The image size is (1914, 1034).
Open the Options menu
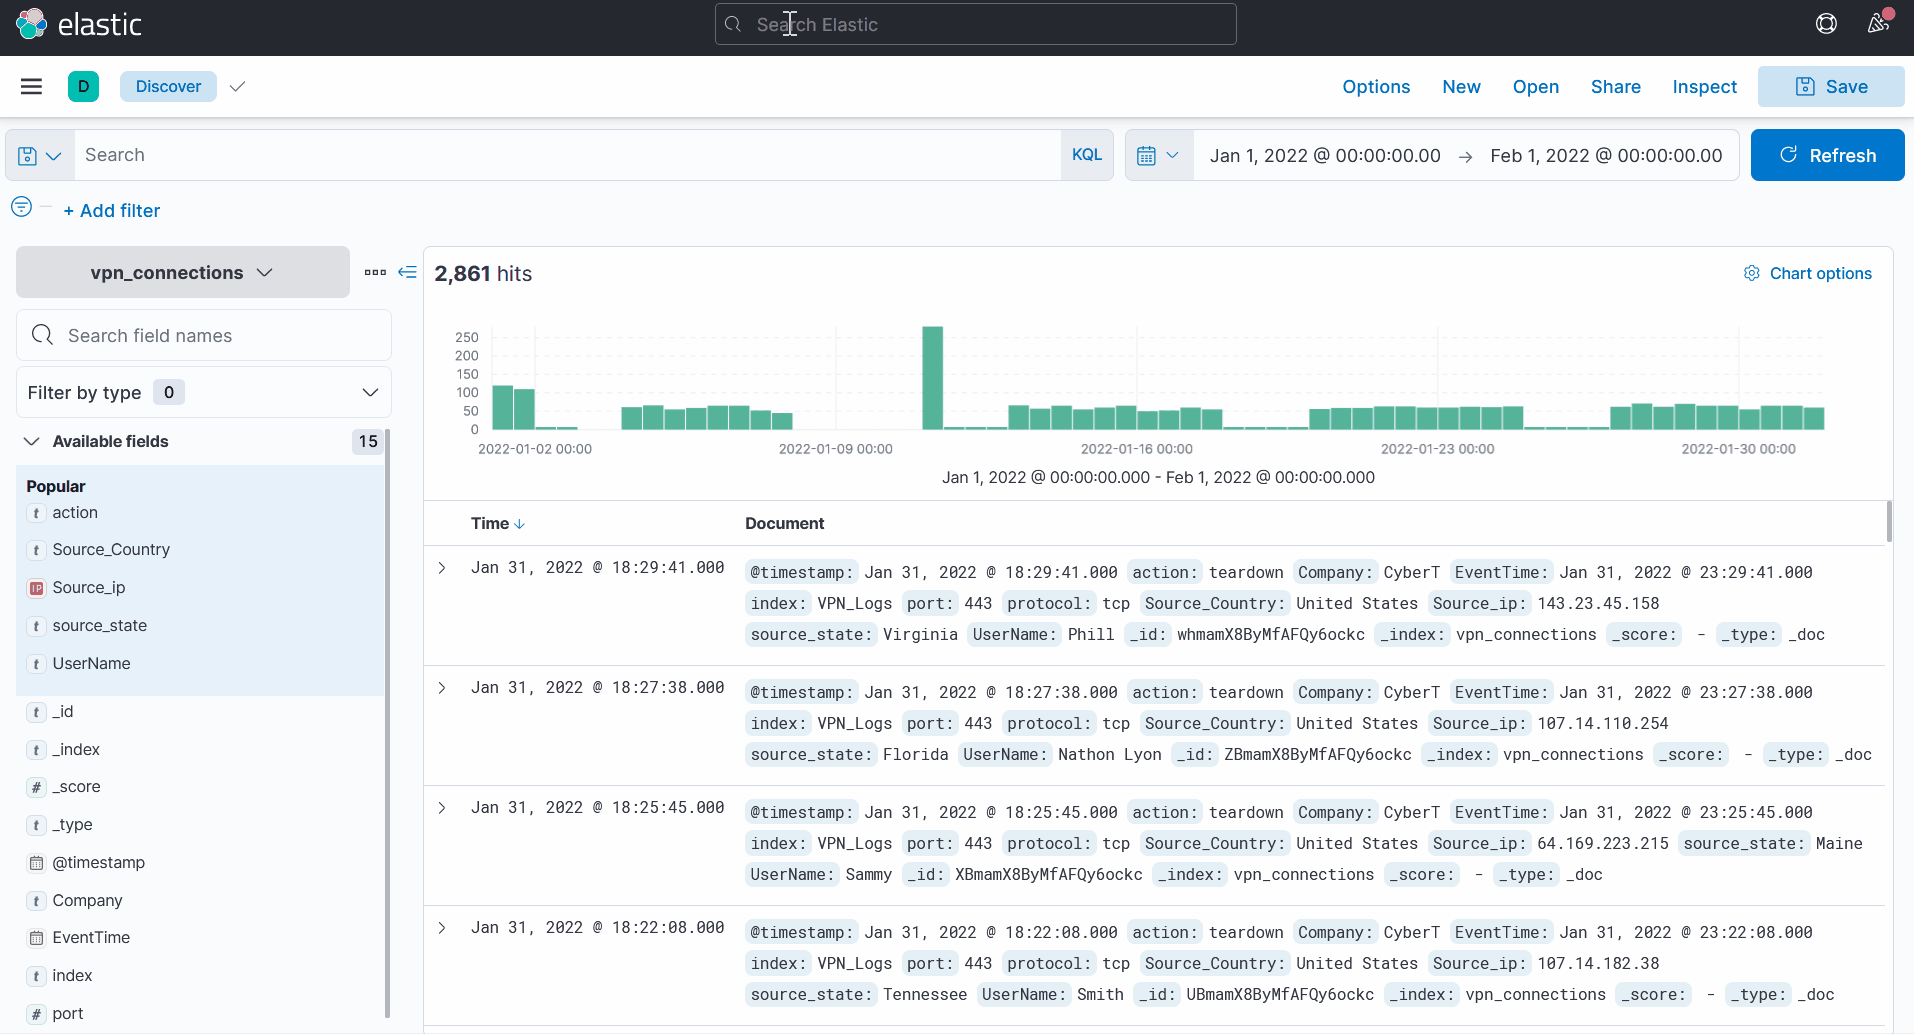point(1376,87)
